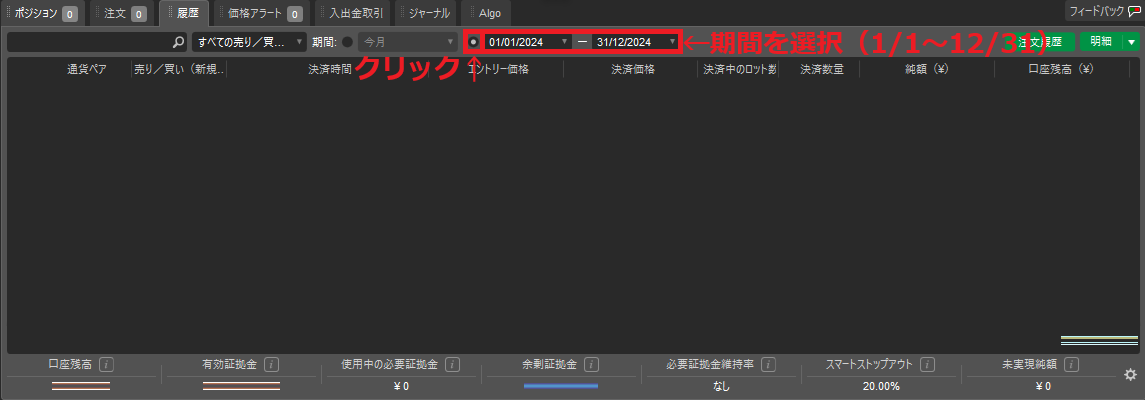1145x400 pixels.
Task: Sort by the 決済時間 column header
Action: click(x=330, y=69)
